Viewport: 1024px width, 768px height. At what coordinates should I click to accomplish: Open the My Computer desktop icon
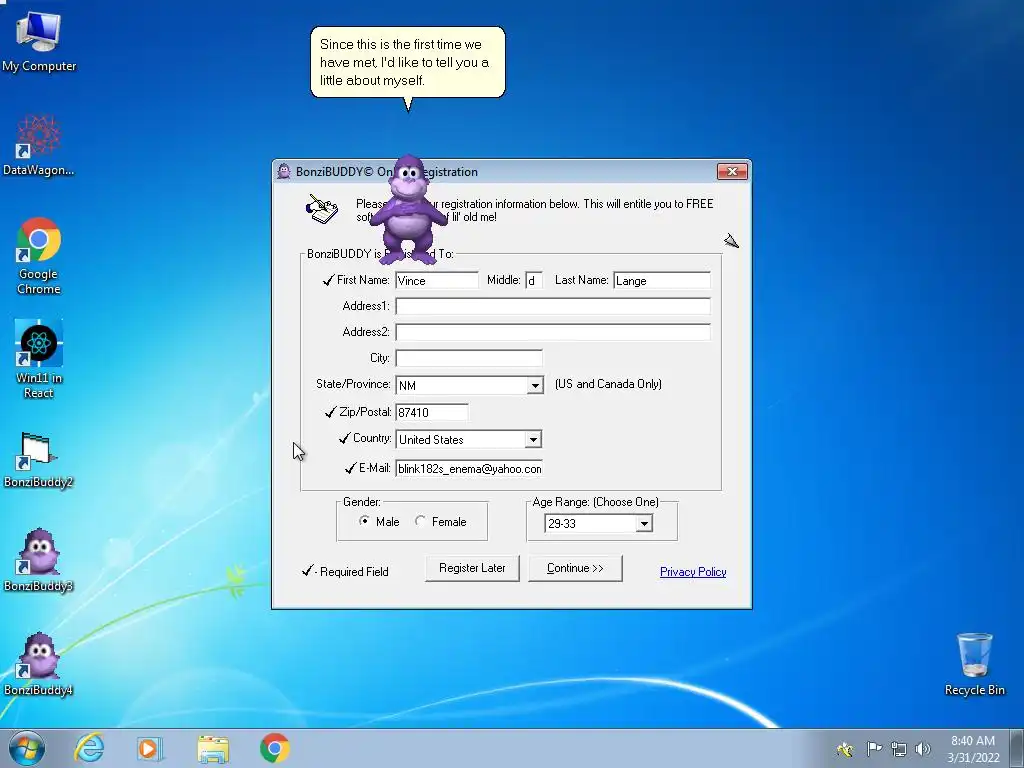pos(39,40)
